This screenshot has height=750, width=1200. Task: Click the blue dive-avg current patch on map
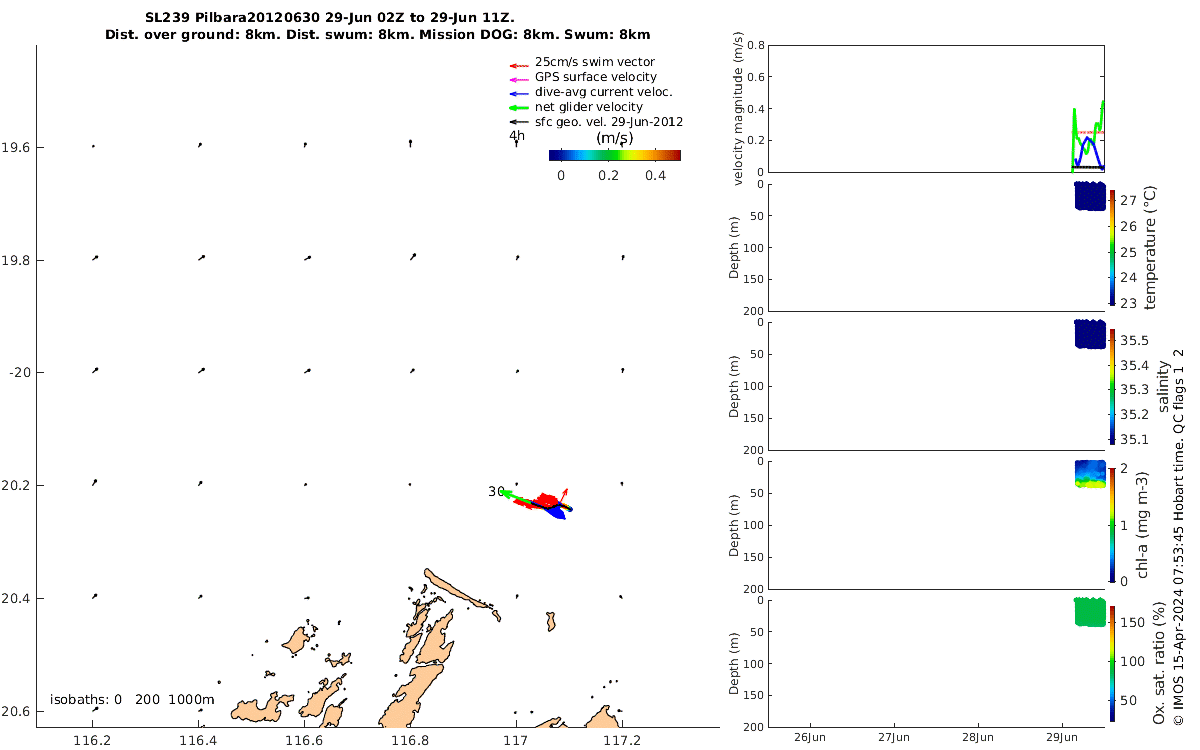click(558, 512)
